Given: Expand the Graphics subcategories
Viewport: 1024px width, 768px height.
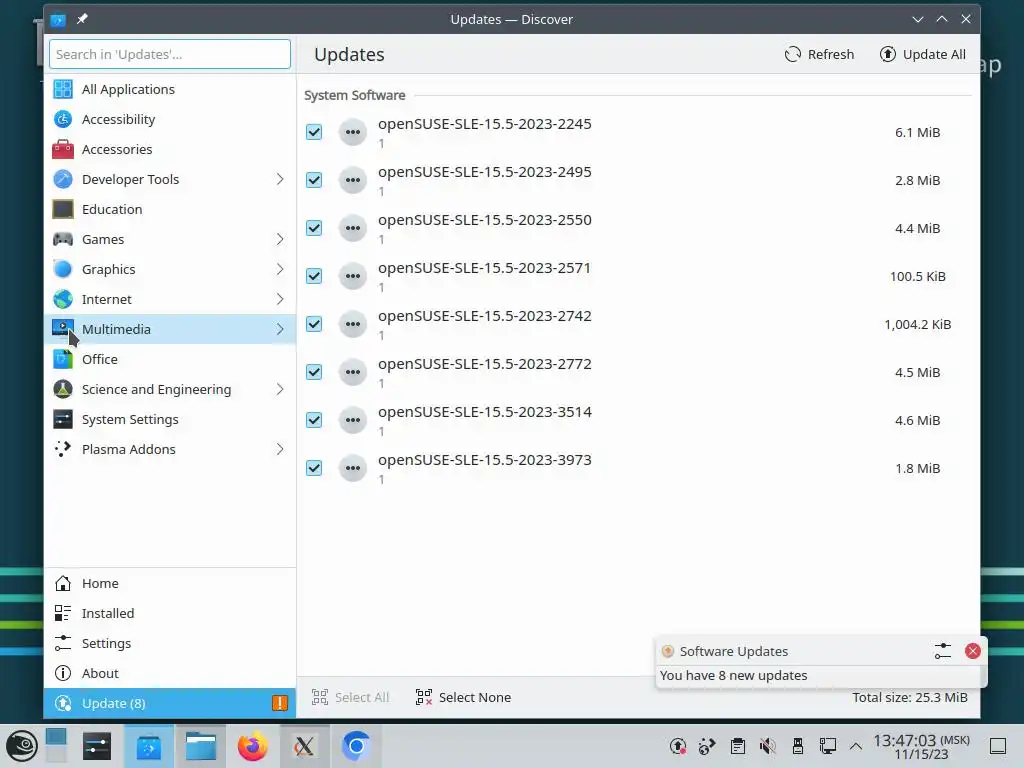Looking at the screenshot, I should [x=280, y=270].
